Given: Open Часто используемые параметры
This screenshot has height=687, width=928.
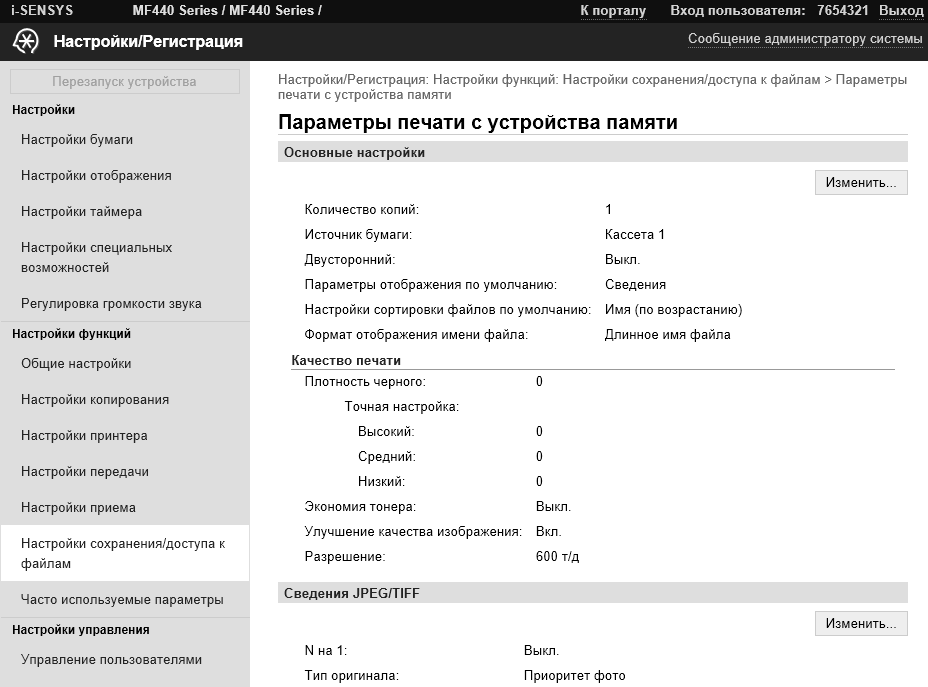Looking at the screenshot, I should [122, 600].
